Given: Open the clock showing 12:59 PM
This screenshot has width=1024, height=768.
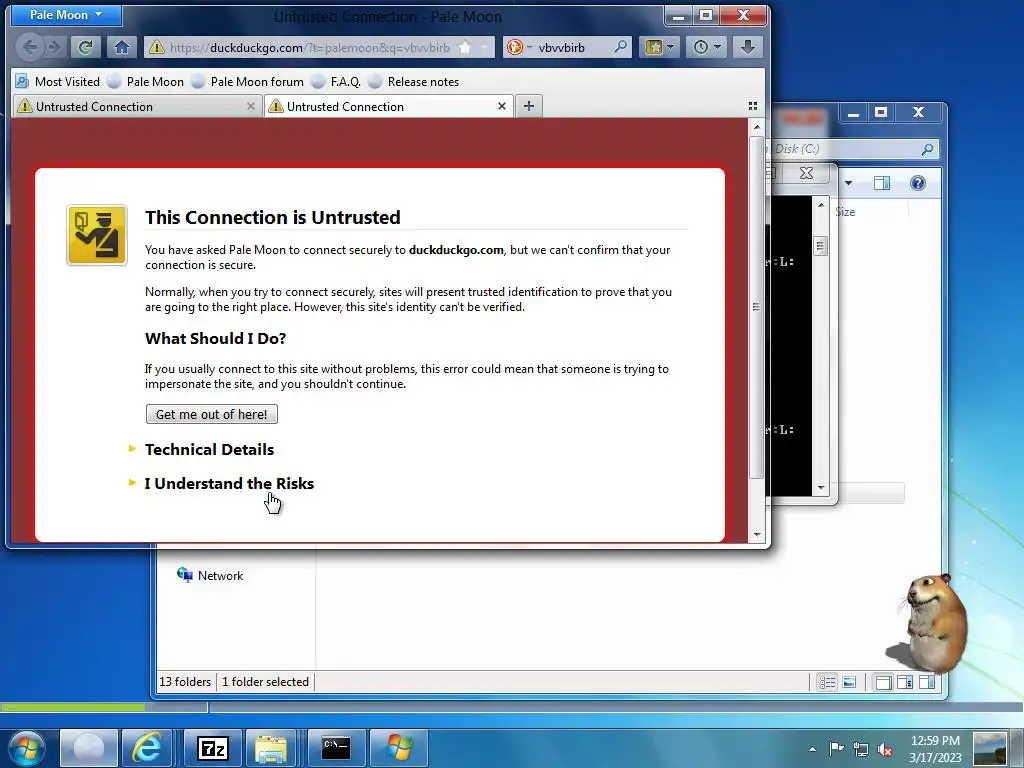Looking at the screenshot, I should pos(935,748).
